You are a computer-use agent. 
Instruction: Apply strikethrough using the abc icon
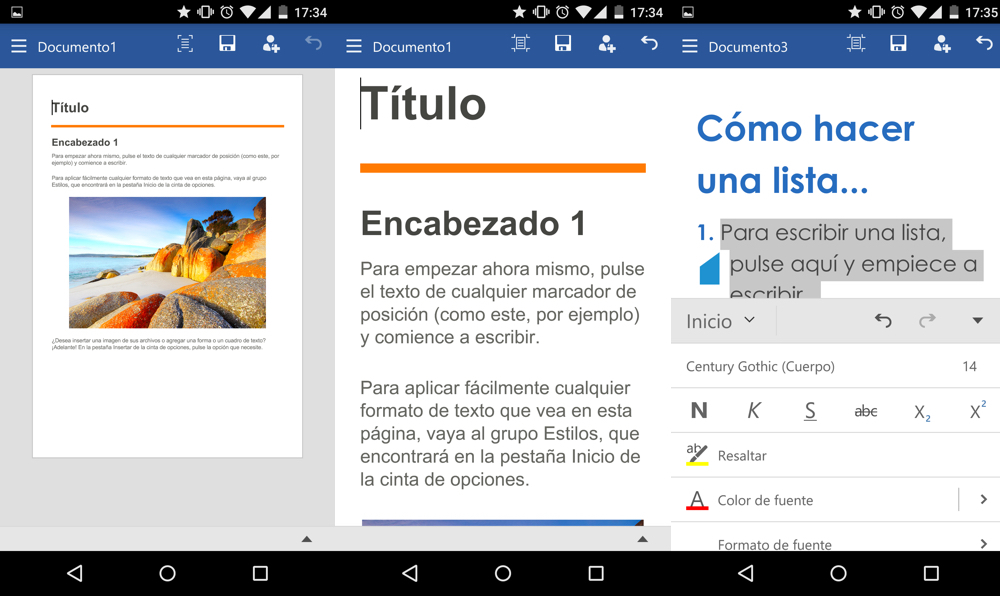866,410
